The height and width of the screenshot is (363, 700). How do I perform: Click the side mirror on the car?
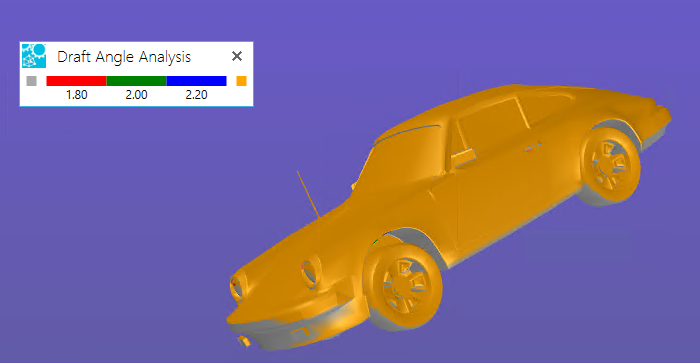[x=462, y=158]
